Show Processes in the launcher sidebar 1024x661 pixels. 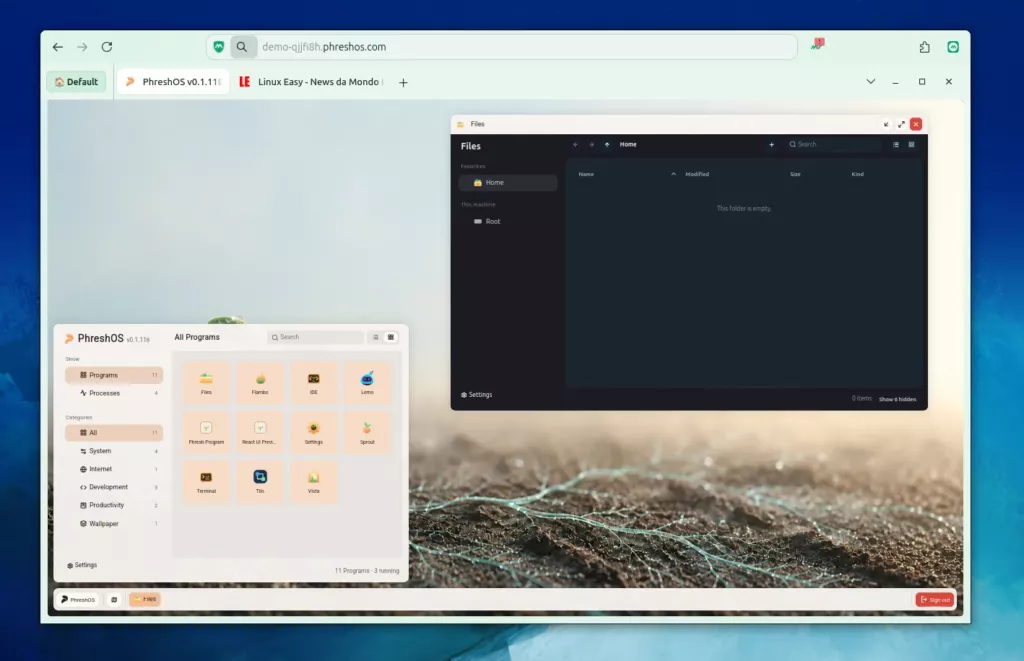(x=114, y=393)
